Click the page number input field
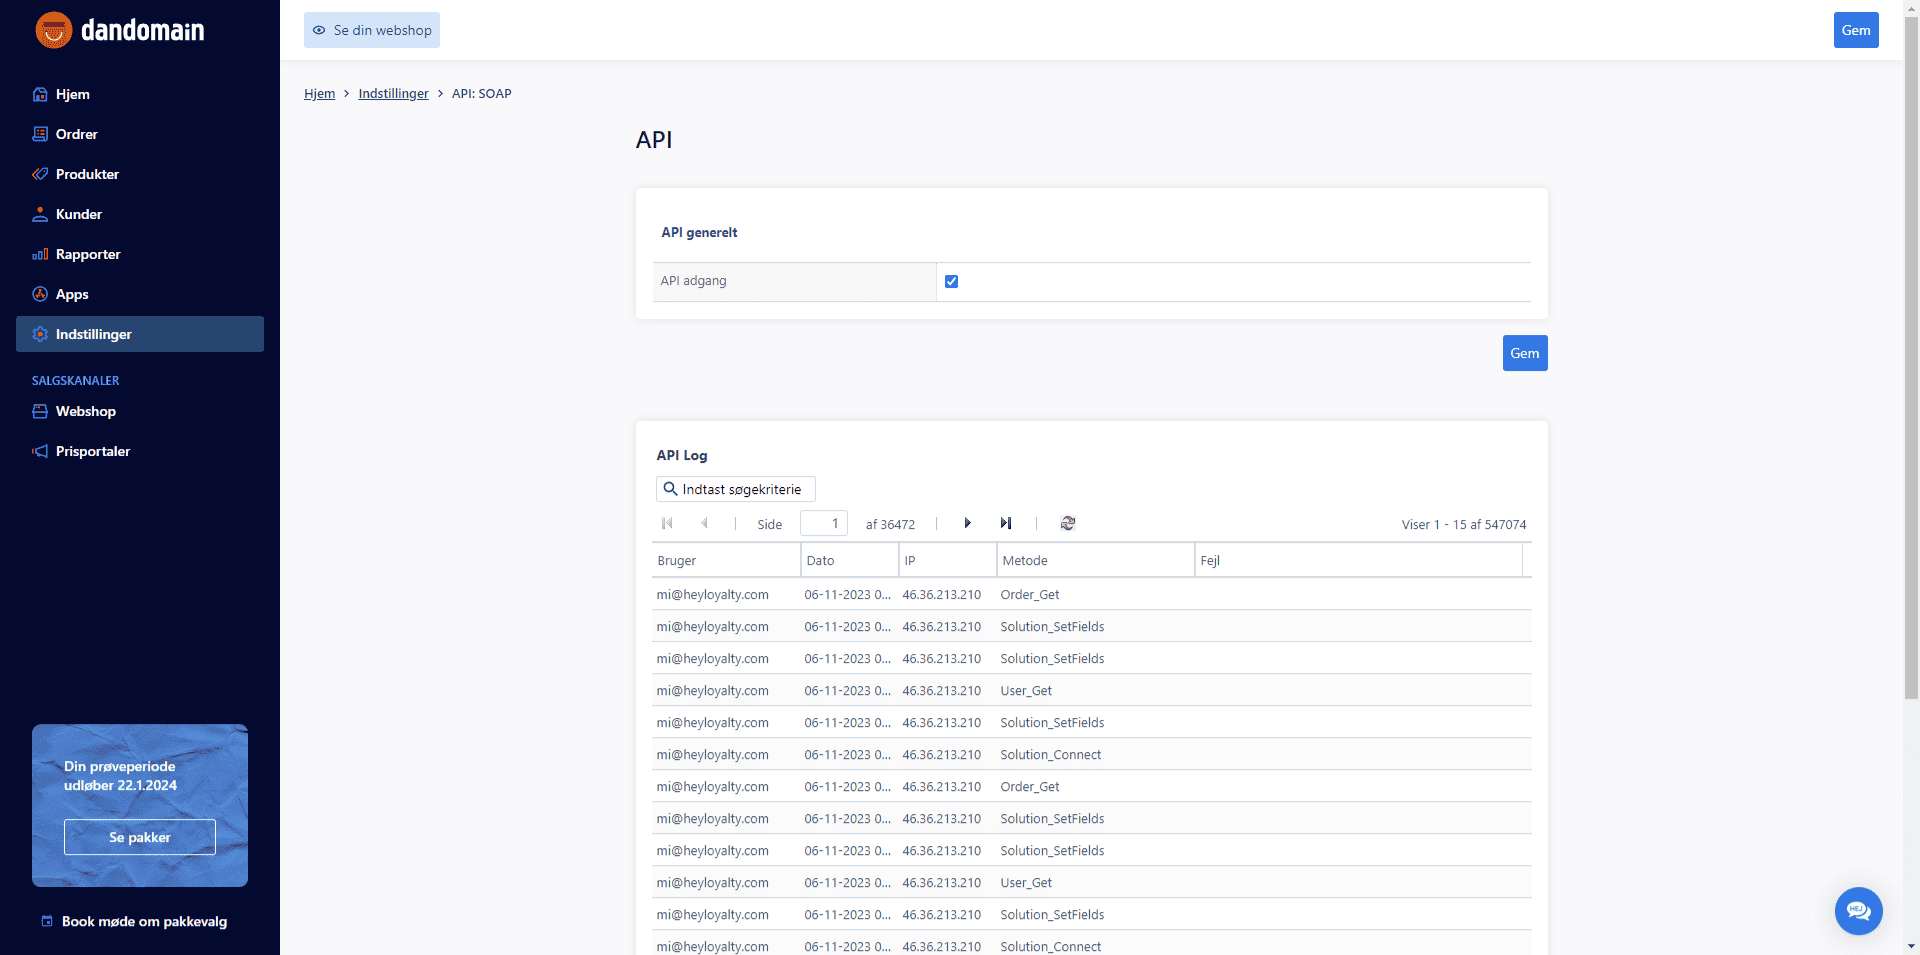This screenshot has width=1920, height=955. point(823,523)
